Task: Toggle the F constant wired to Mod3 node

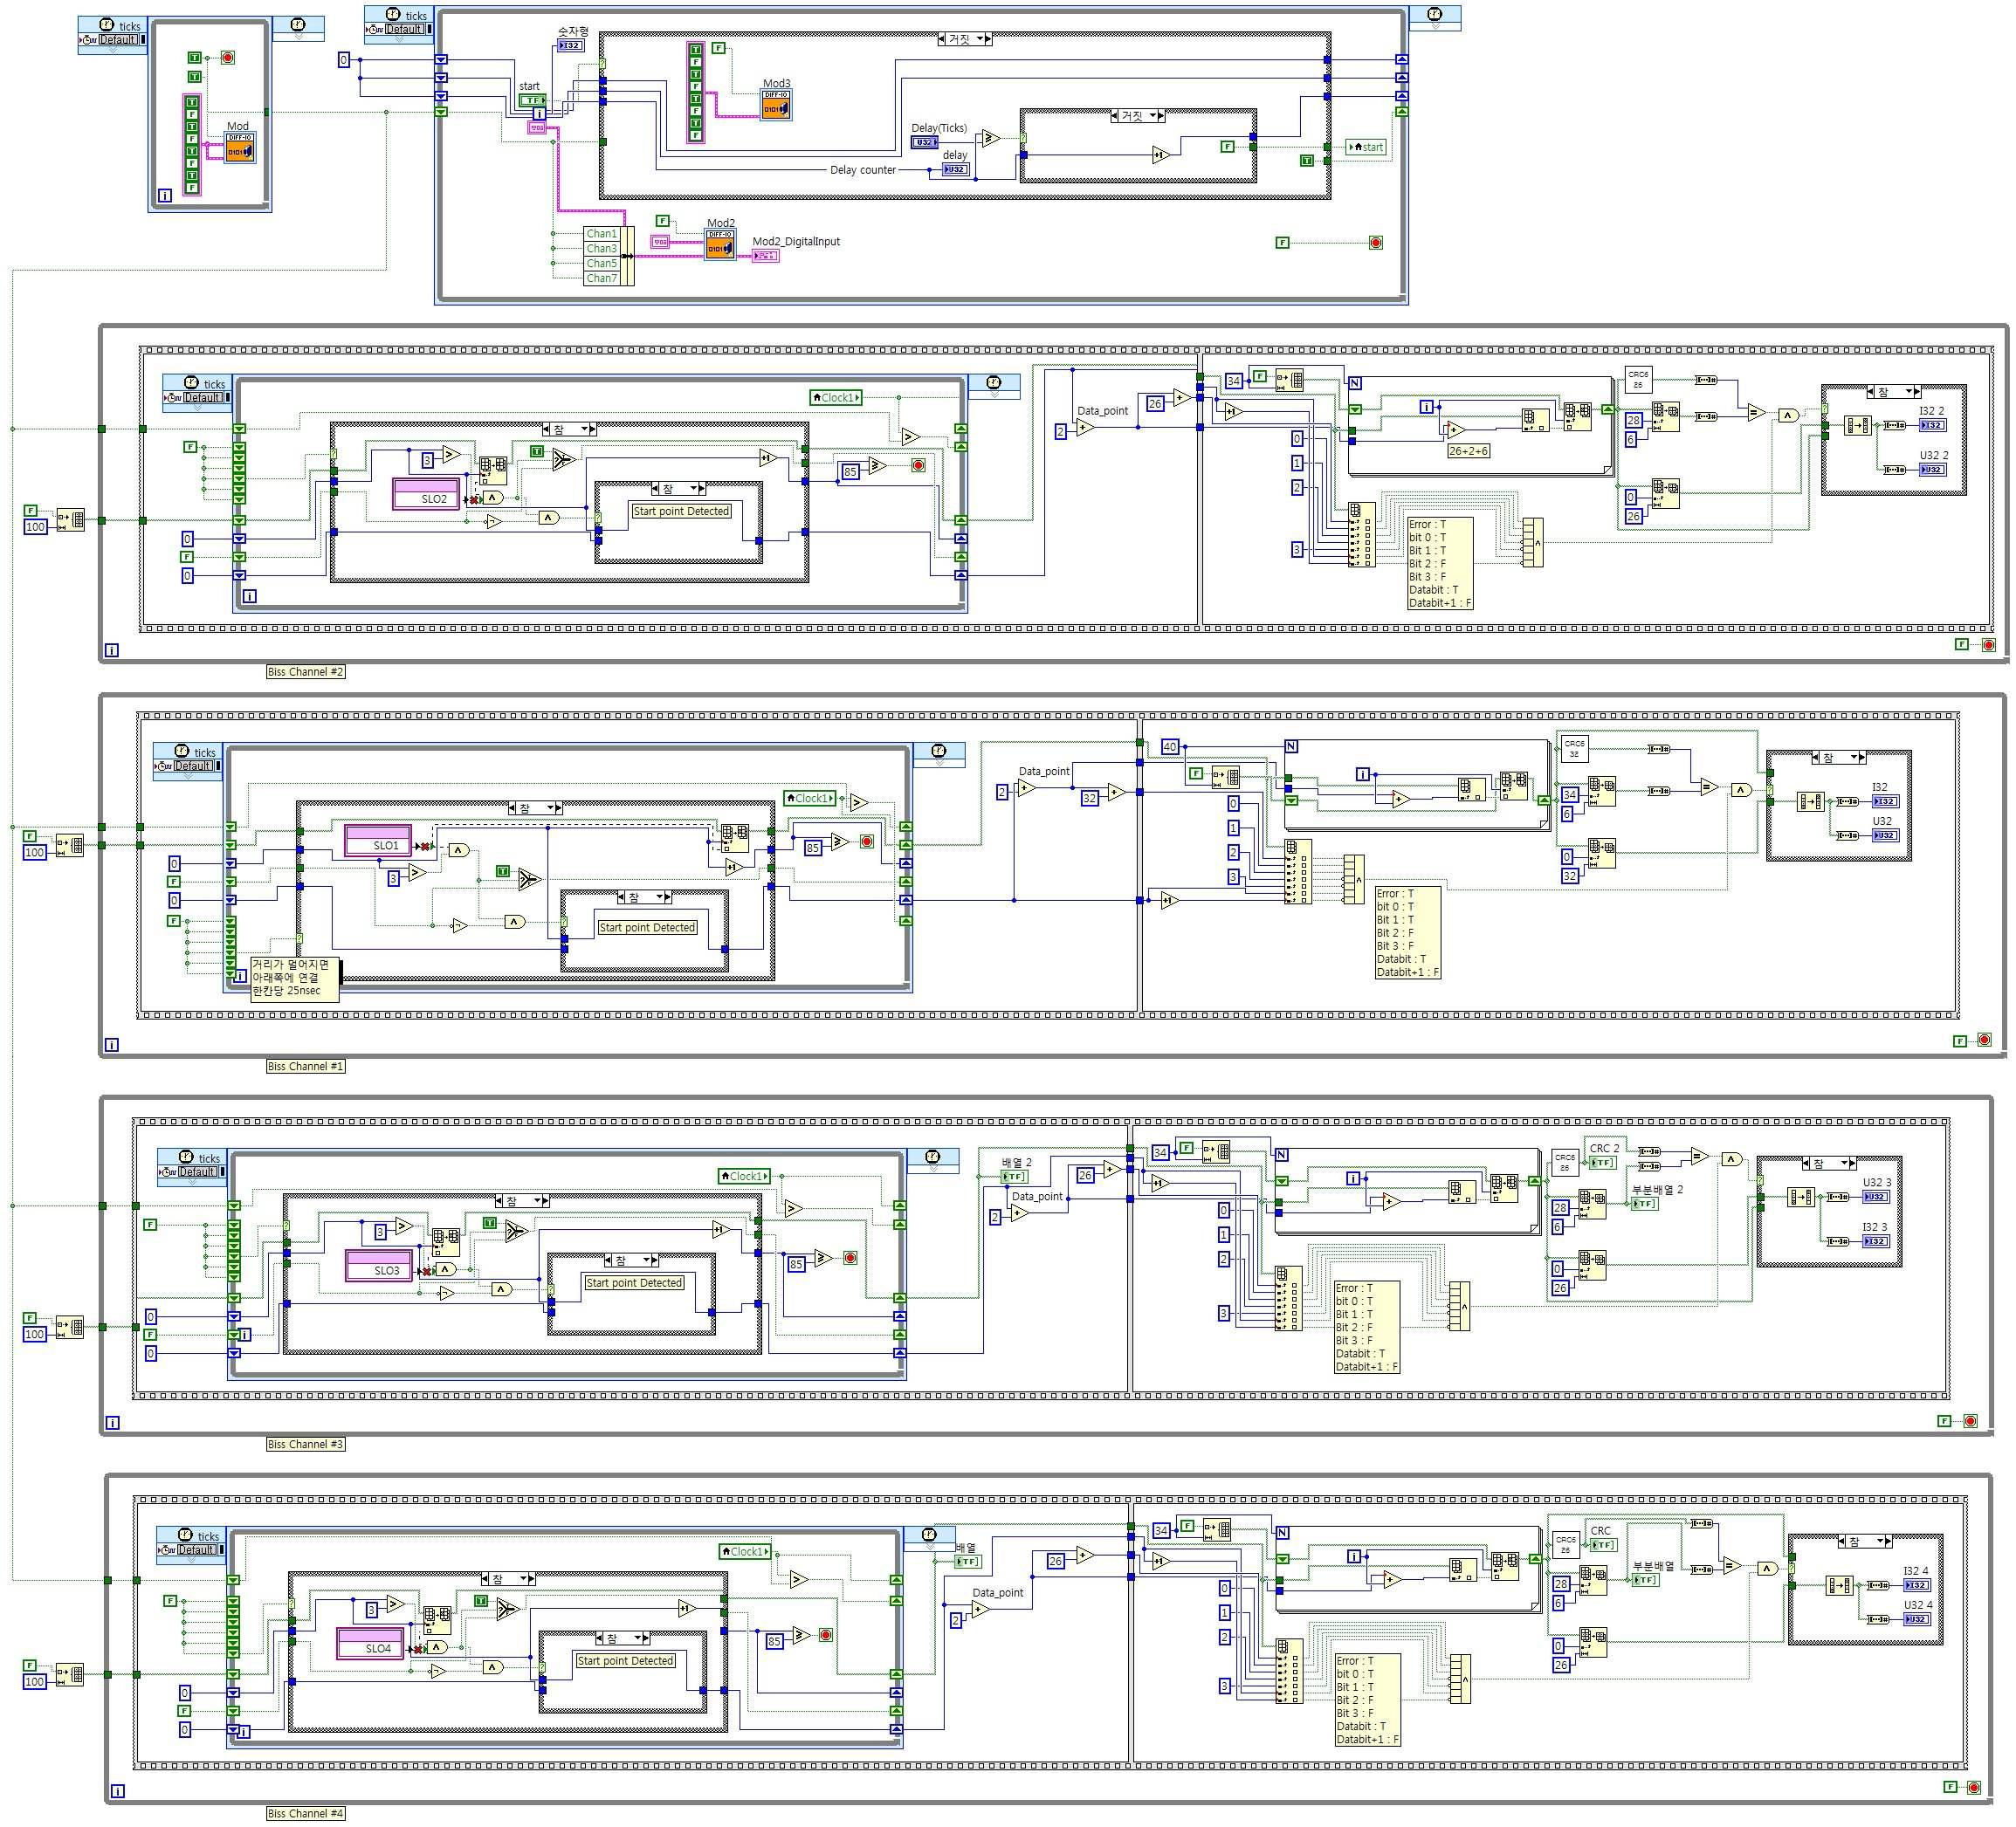Action: (718, 48)
